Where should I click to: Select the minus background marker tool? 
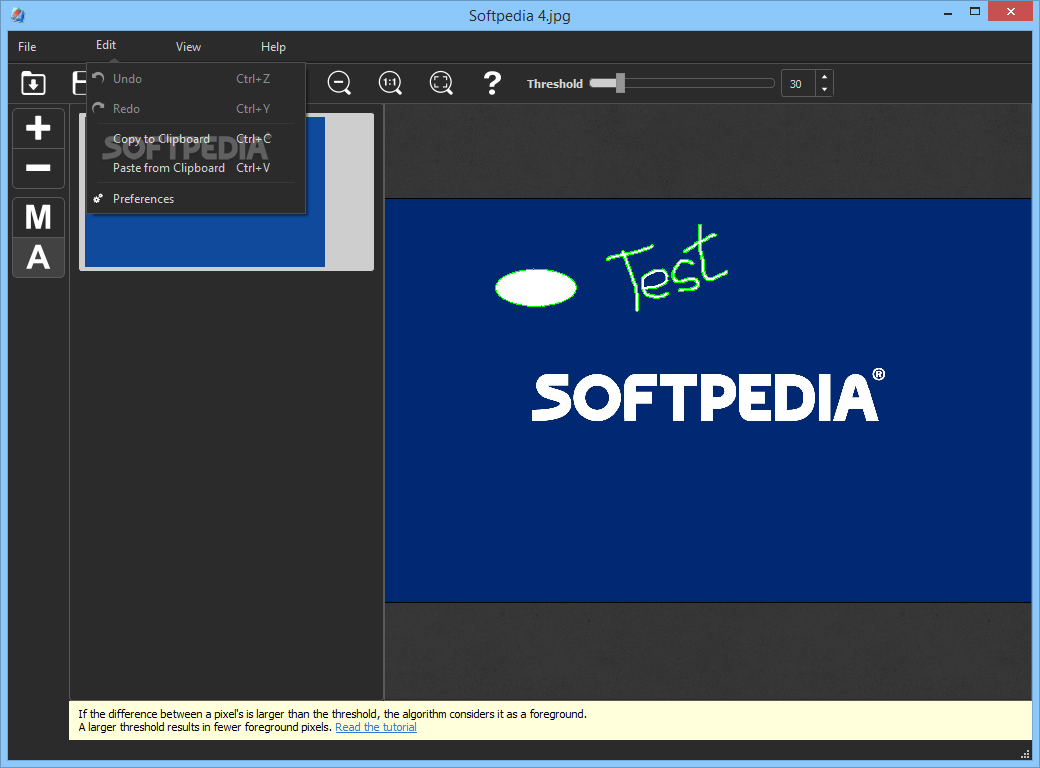coord(38,168)
